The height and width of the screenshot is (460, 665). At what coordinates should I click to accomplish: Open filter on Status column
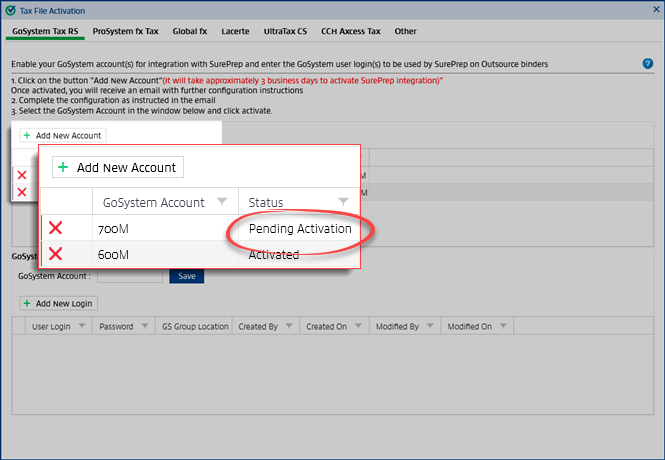(344, 202)
